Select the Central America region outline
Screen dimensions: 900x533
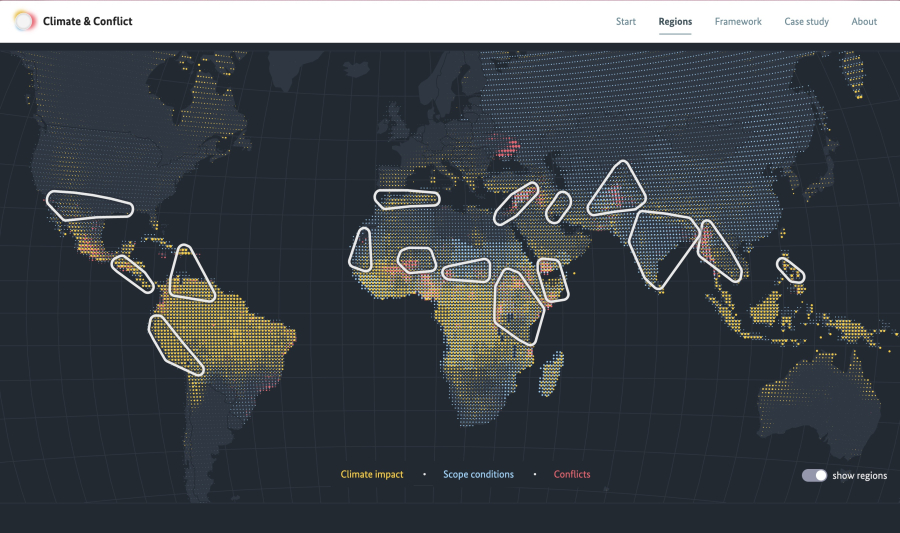(132, 273)
